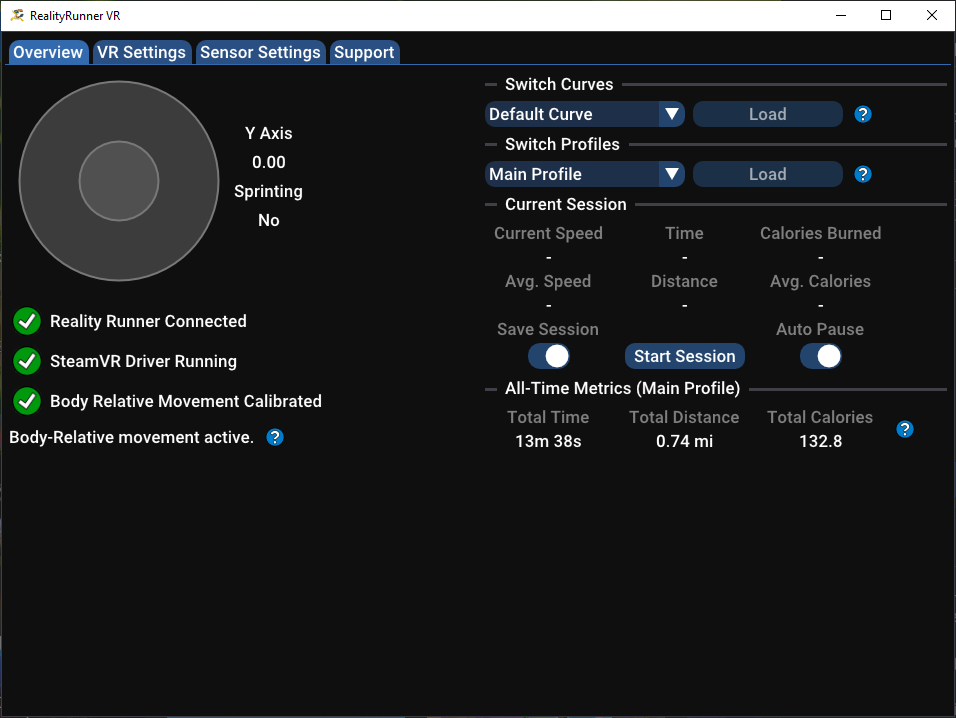Viewport: 956px width, 718px height.
Task: Click the Calories Burned label
Action: 821,233
